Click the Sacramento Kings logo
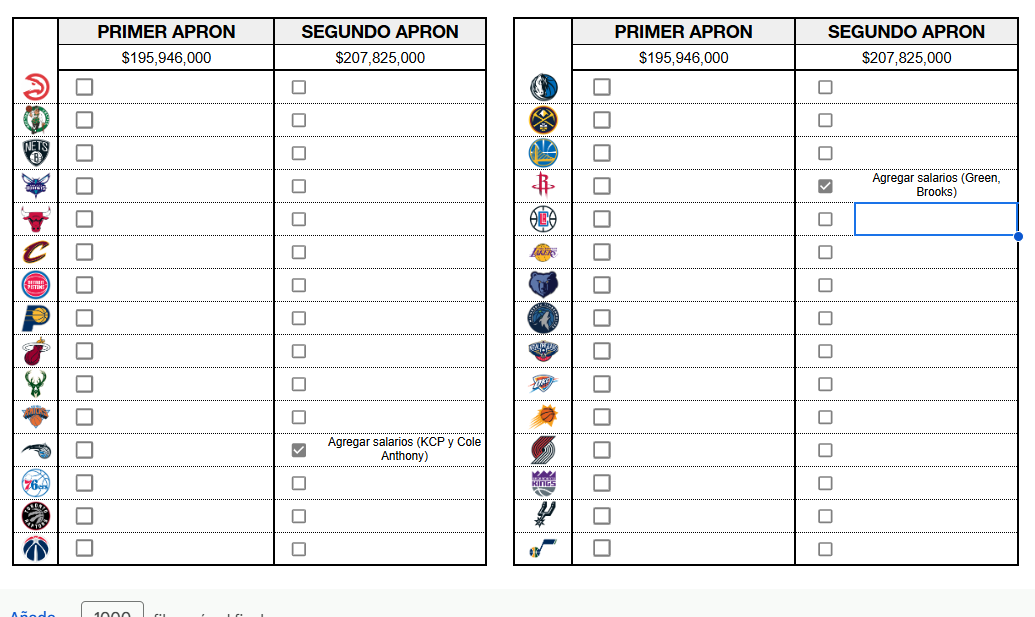This screenshot has width=1035, height=617. (x=543, y=483)
